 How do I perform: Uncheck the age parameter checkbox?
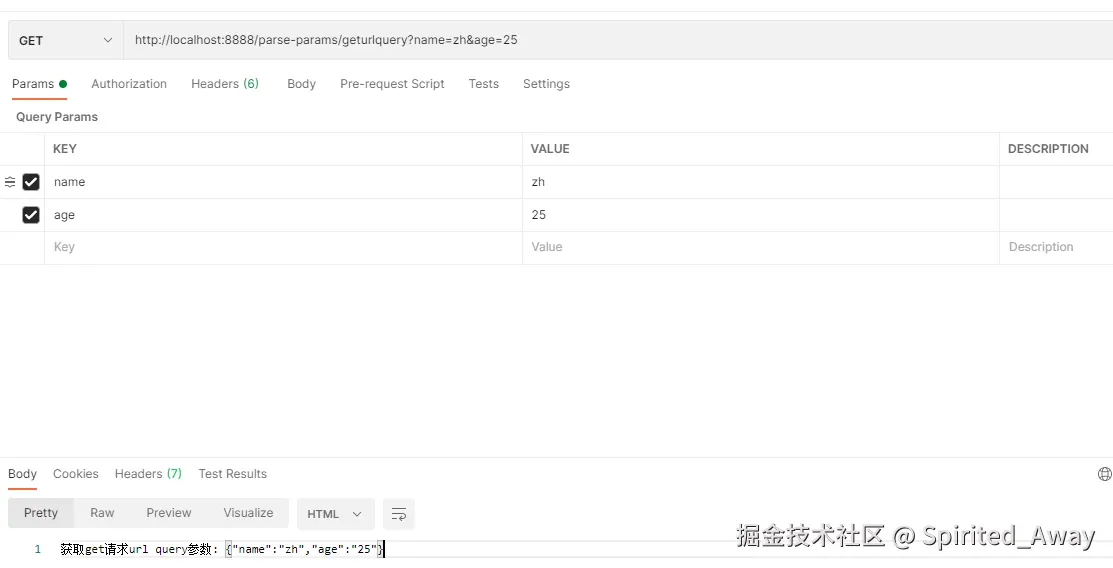pyautogui.click(x=31, y=214)
